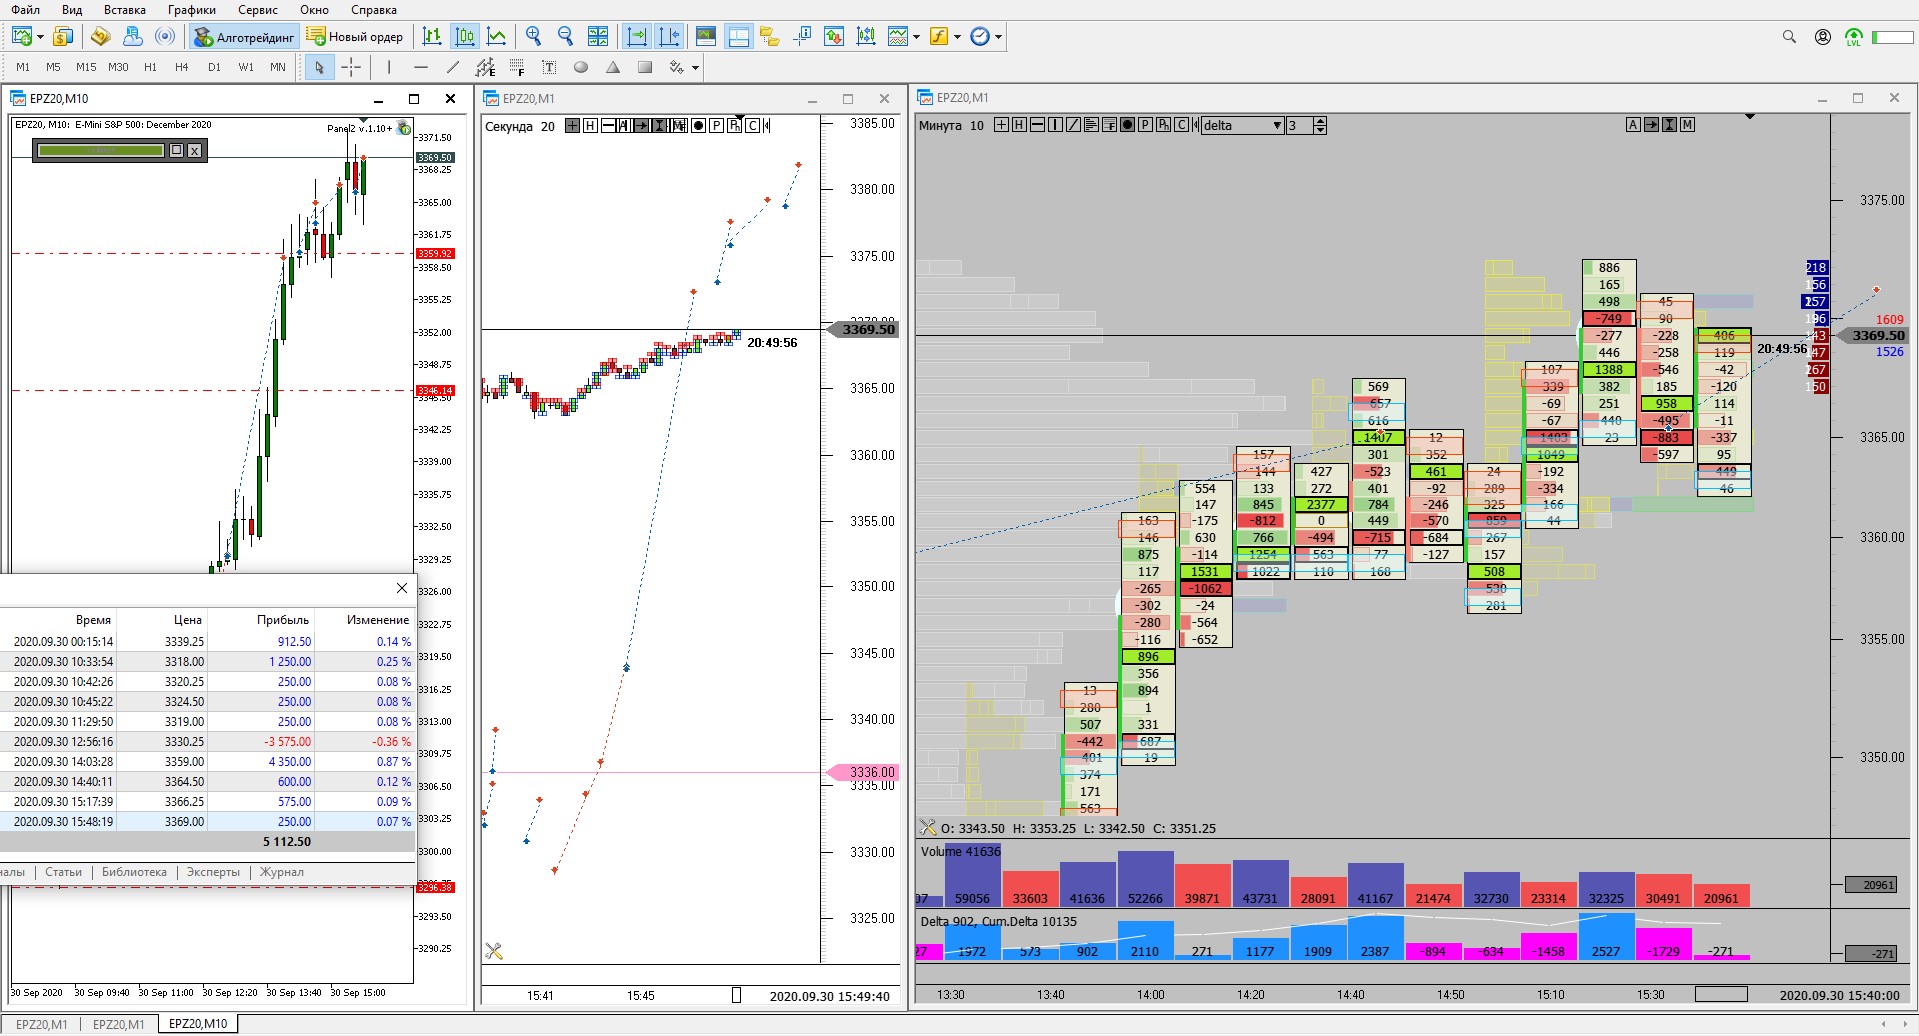Select the crosshair tool

351,67
